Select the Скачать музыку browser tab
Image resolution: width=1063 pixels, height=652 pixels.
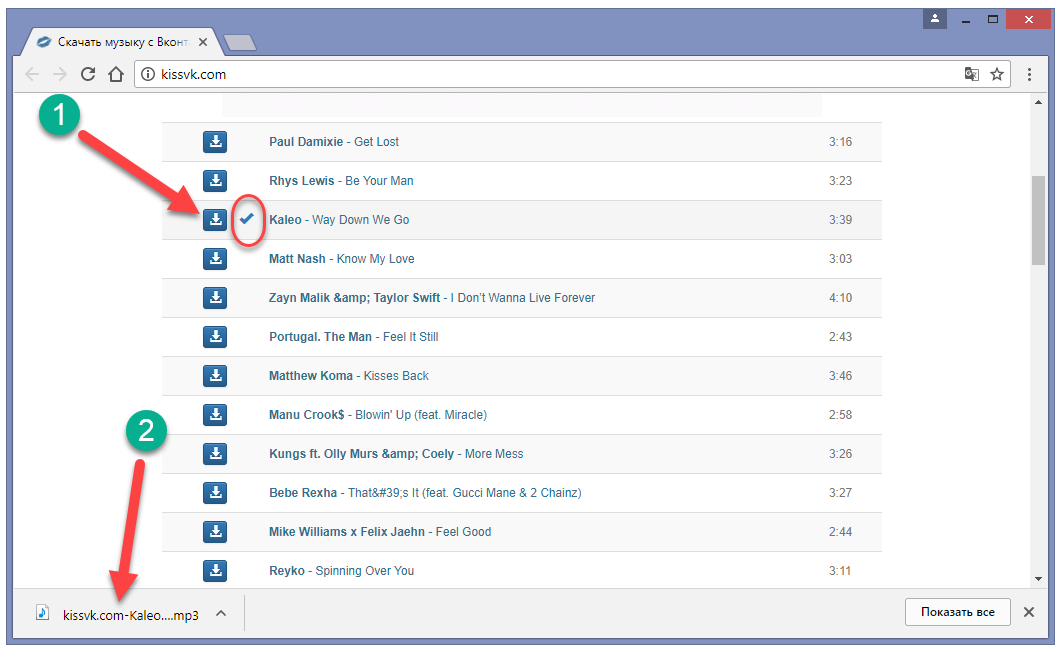point(122,42)
